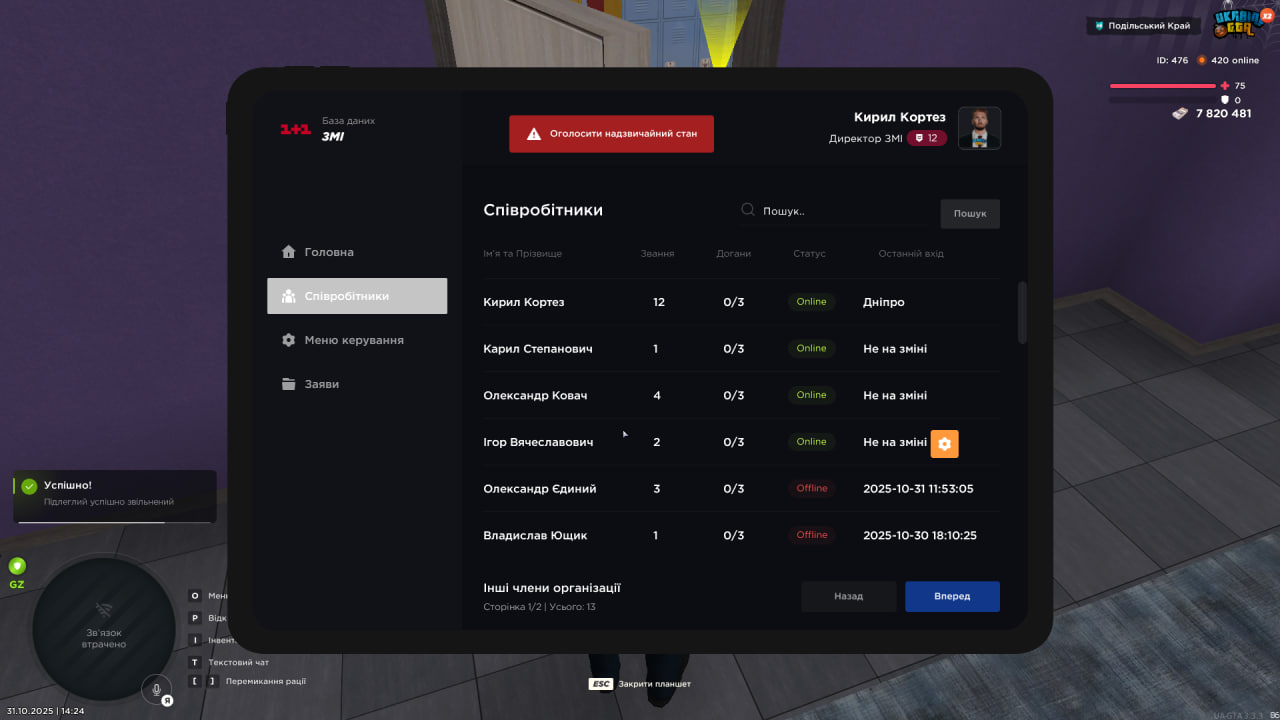Click the Назад previous page button
1280x720 pixels.
849,596
